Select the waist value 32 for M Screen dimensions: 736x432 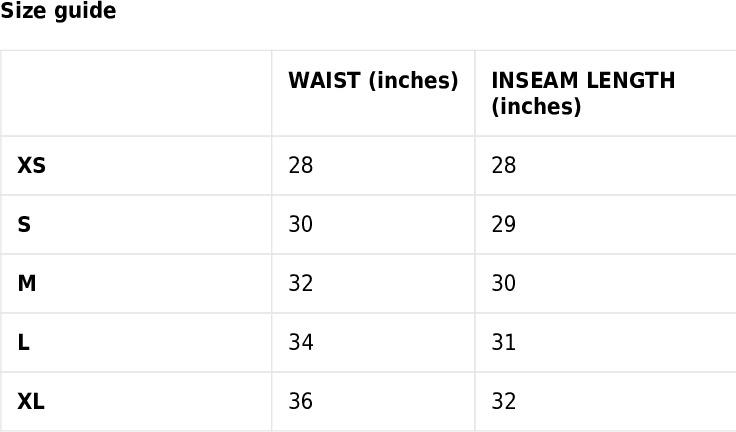(x=301, y=284)
